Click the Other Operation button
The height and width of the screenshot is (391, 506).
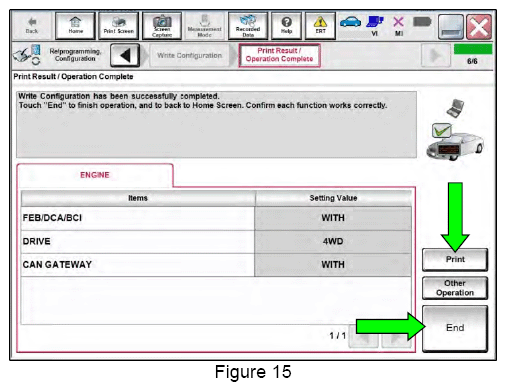pyautogui.click(x=455, y=288)
